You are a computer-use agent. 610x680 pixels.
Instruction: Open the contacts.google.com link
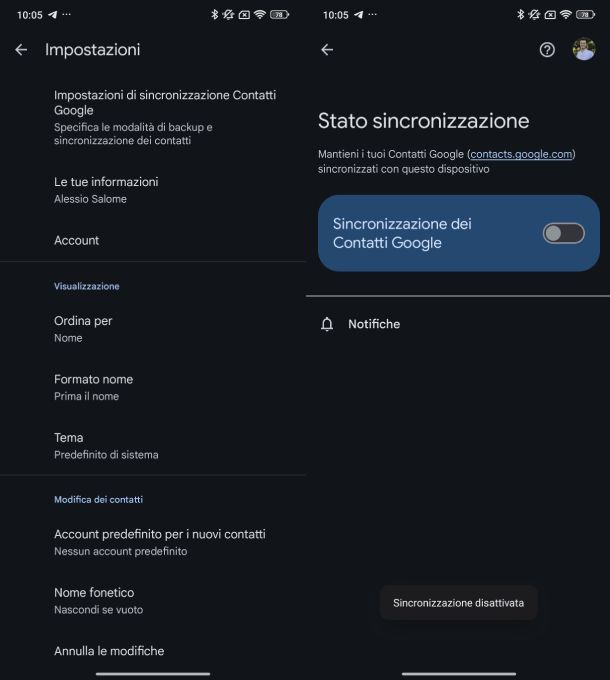pyautogui.click(x=521, y=155)
